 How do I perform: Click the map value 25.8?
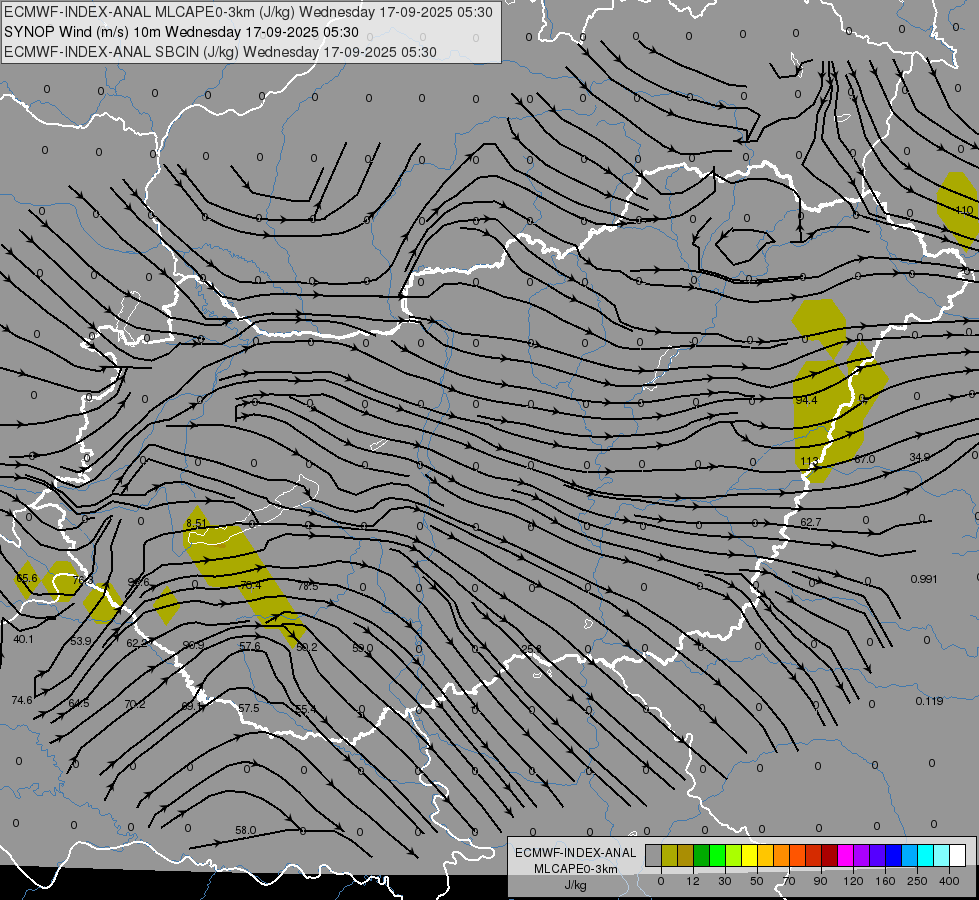(531, 649)
